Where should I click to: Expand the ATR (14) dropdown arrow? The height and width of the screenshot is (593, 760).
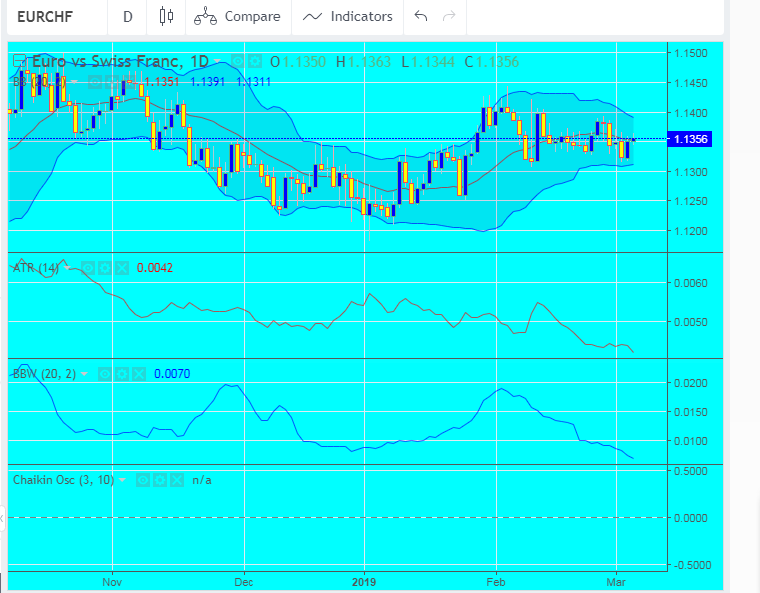point(68,268)
